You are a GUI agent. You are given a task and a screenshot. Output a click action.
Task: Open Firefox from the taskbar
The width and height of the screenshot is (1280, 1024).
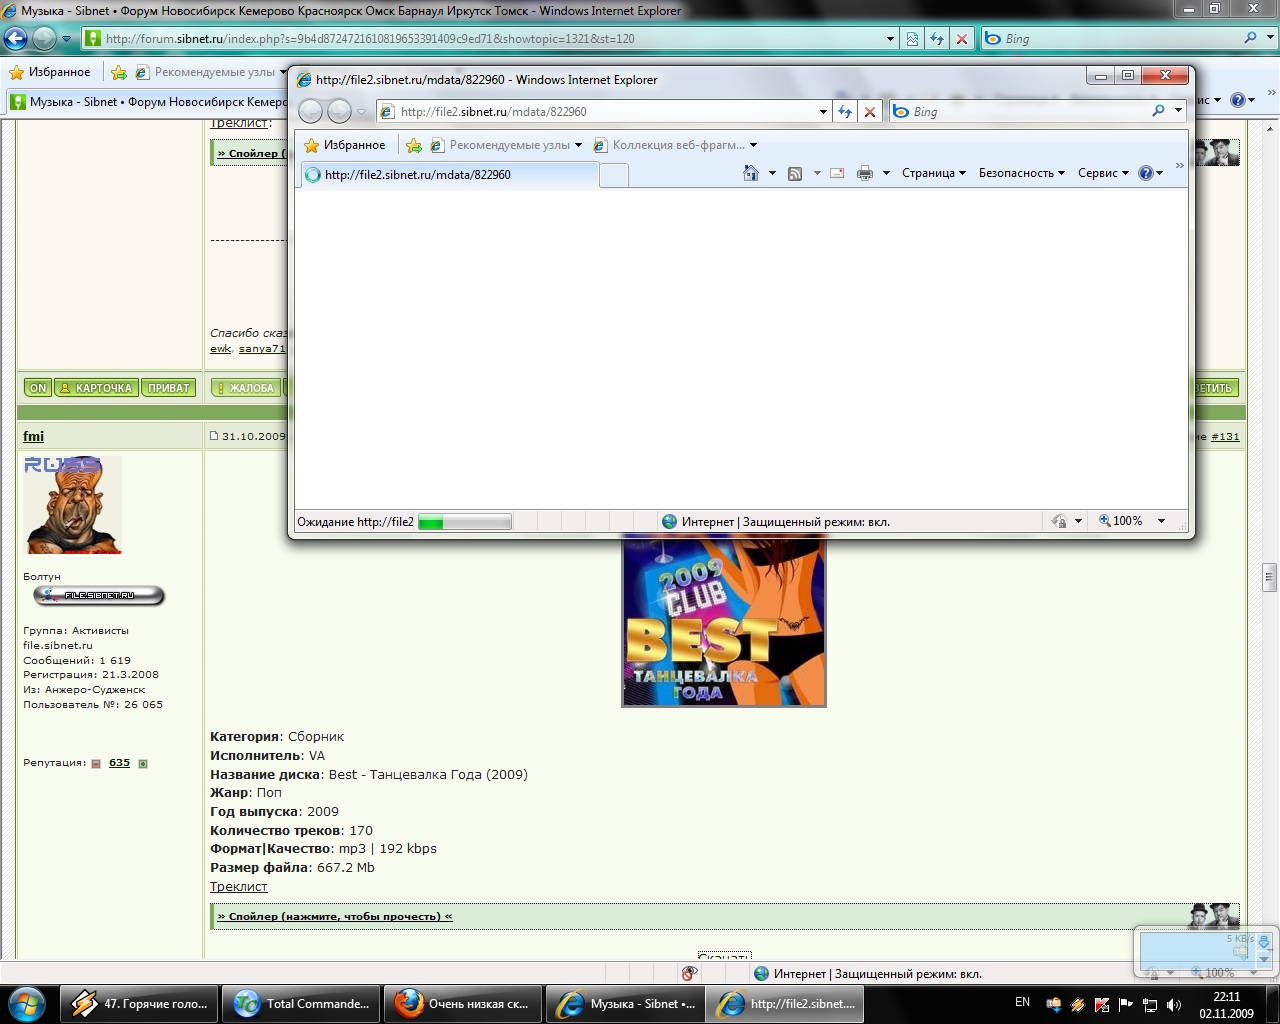pos(462,1003)
